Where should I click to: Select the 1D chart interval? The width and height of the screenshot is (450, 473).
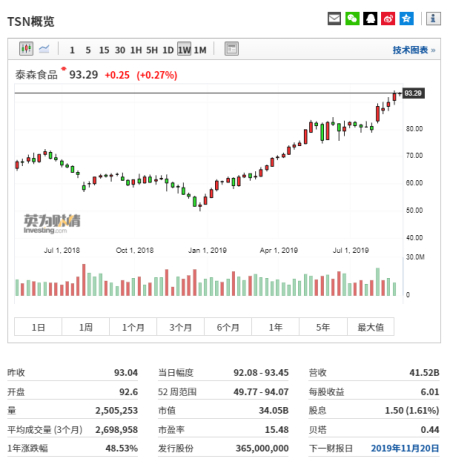[x=168, y=50]
